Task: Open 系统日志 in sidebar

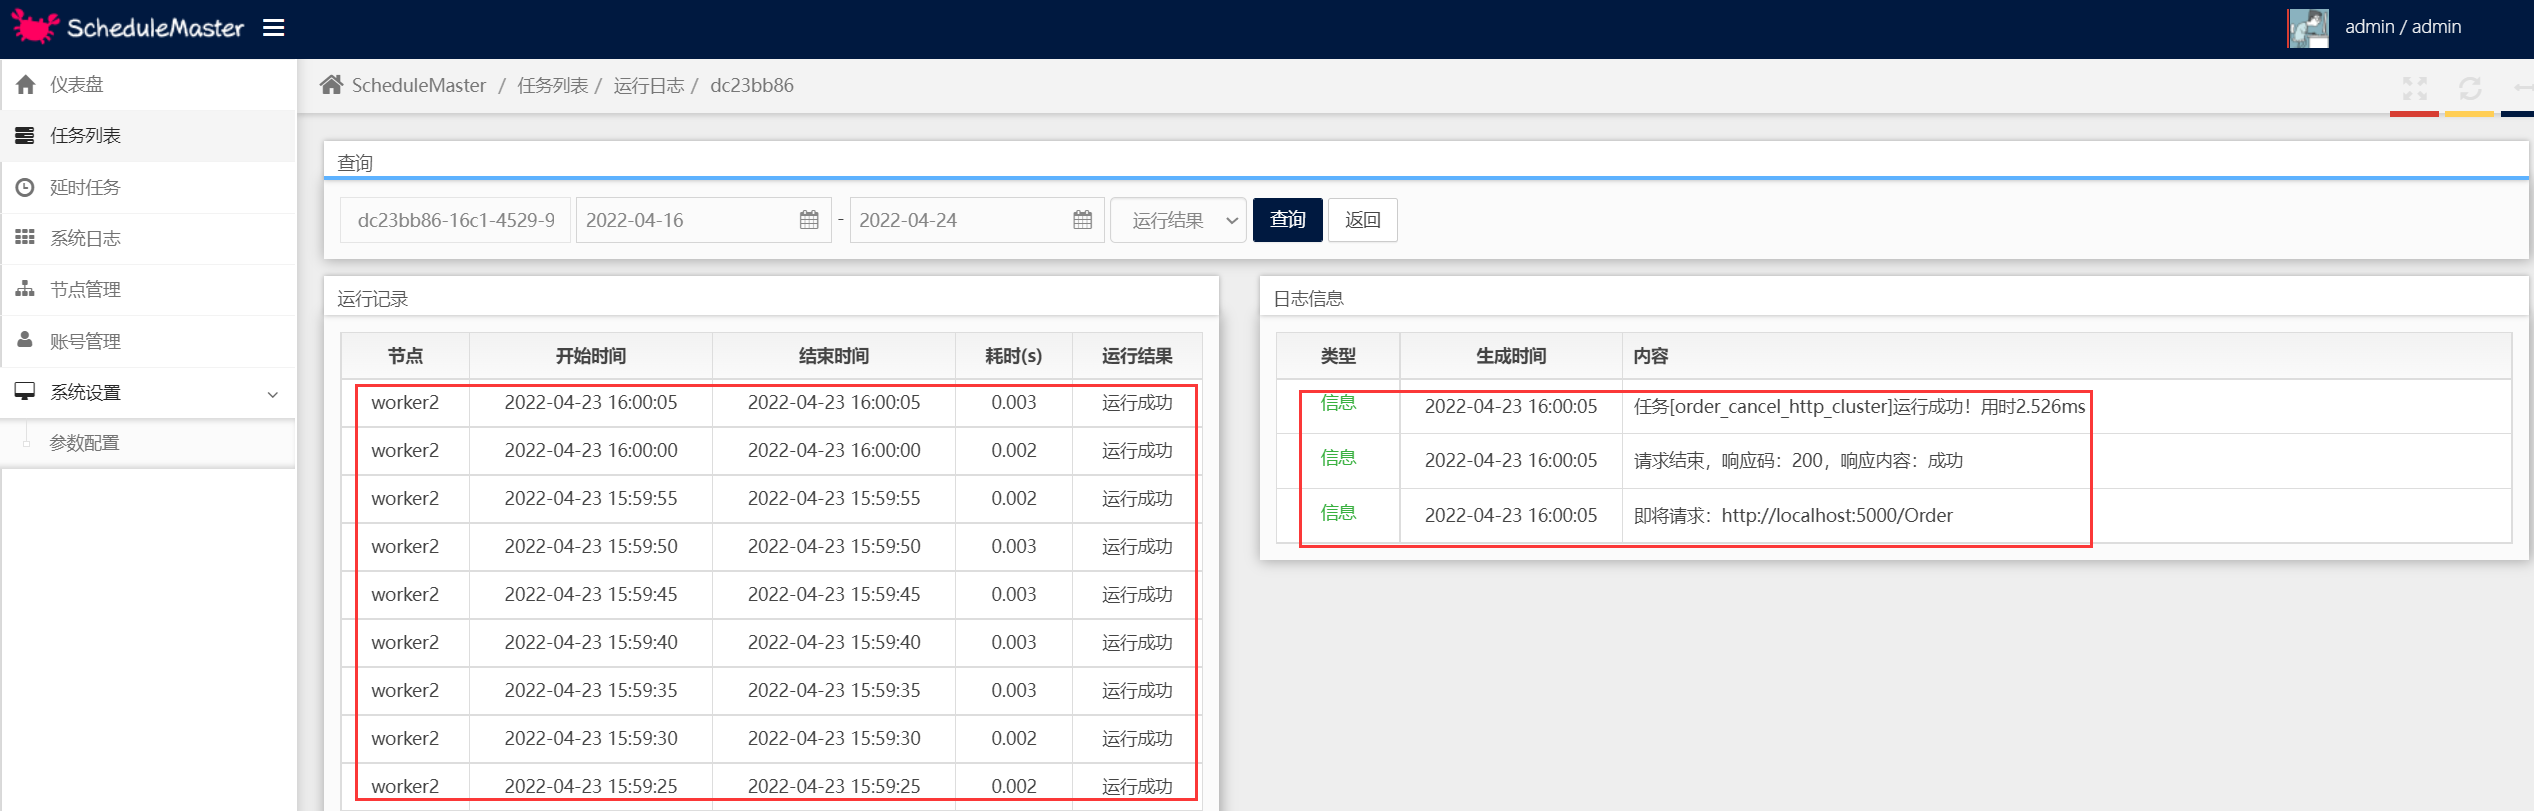Action: point(149,238)
